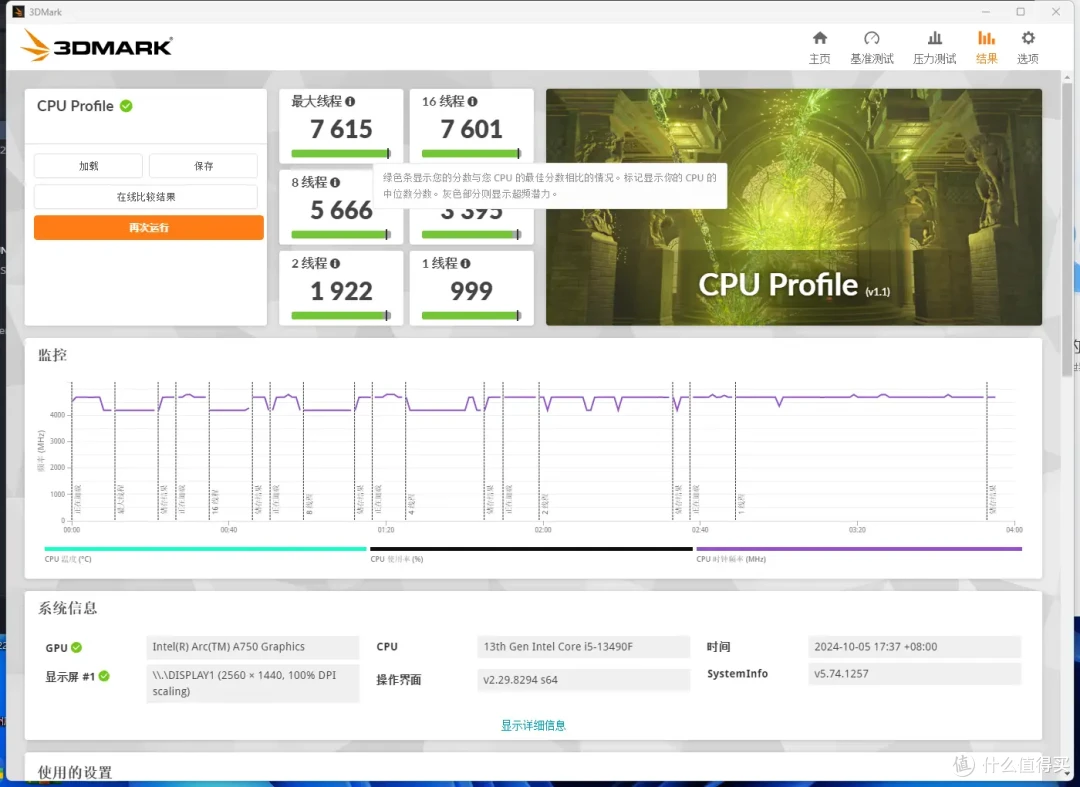This screenshot has height=787, width=1080.
Task: Click 01:20 marker on chart time axis
Action: tap(386, 529)
